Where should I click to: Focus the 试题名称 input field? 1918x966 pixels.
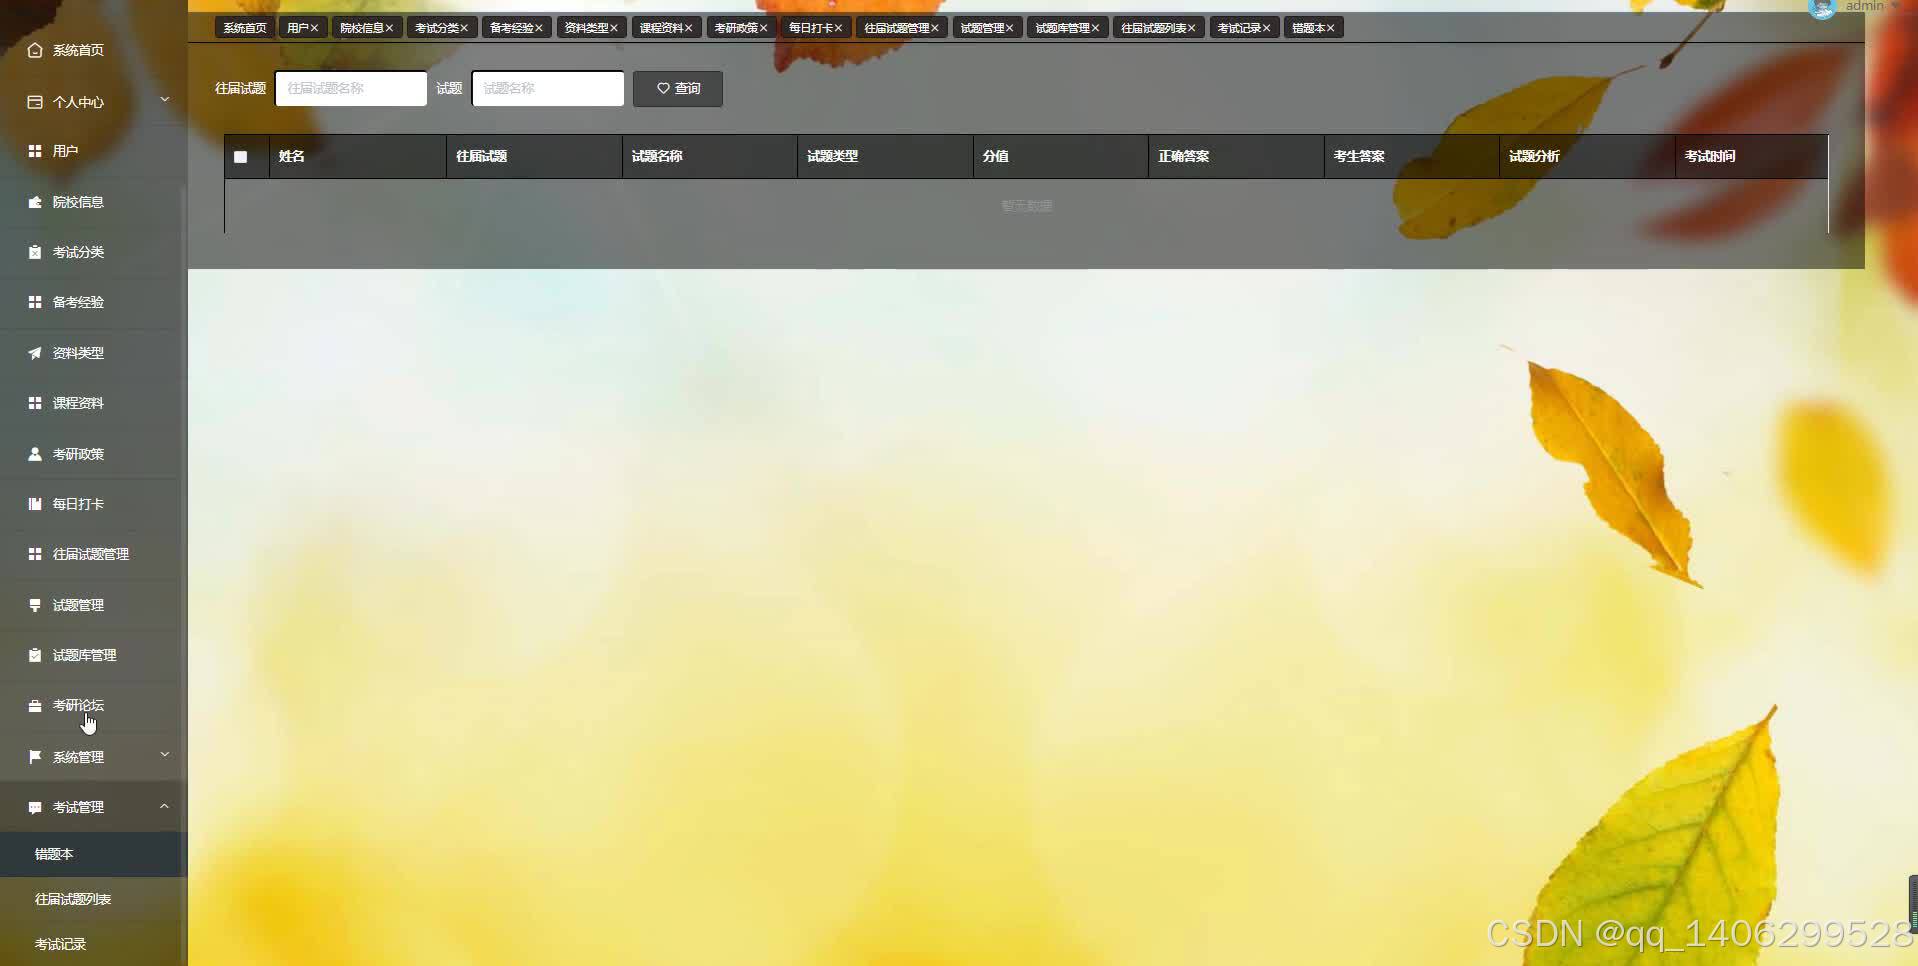(x=548, y=89)
